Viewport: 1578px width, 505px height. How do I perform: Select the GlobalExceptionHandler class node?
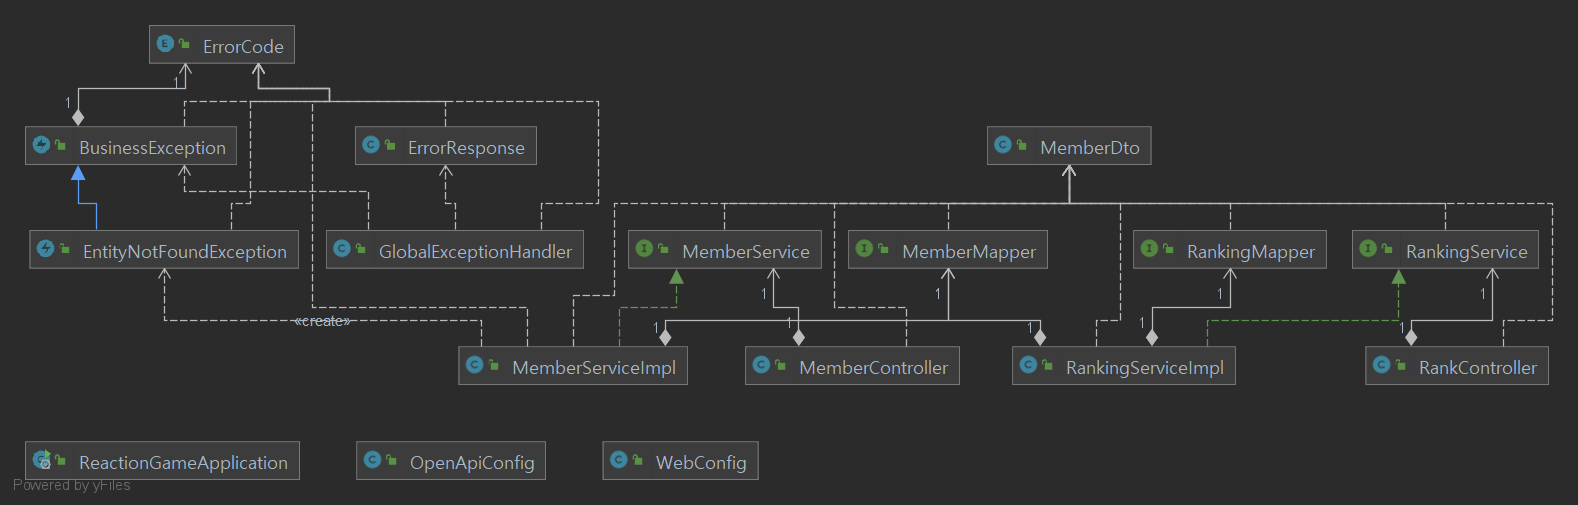(454, 250)
